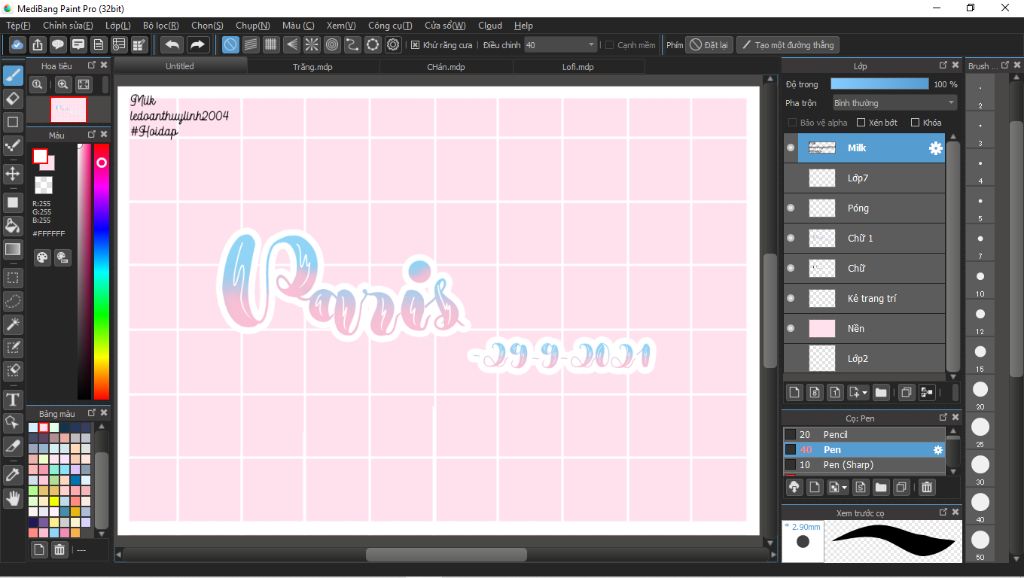
Task: Select the Lớp2 layer
Action: (x=864, y=359)
